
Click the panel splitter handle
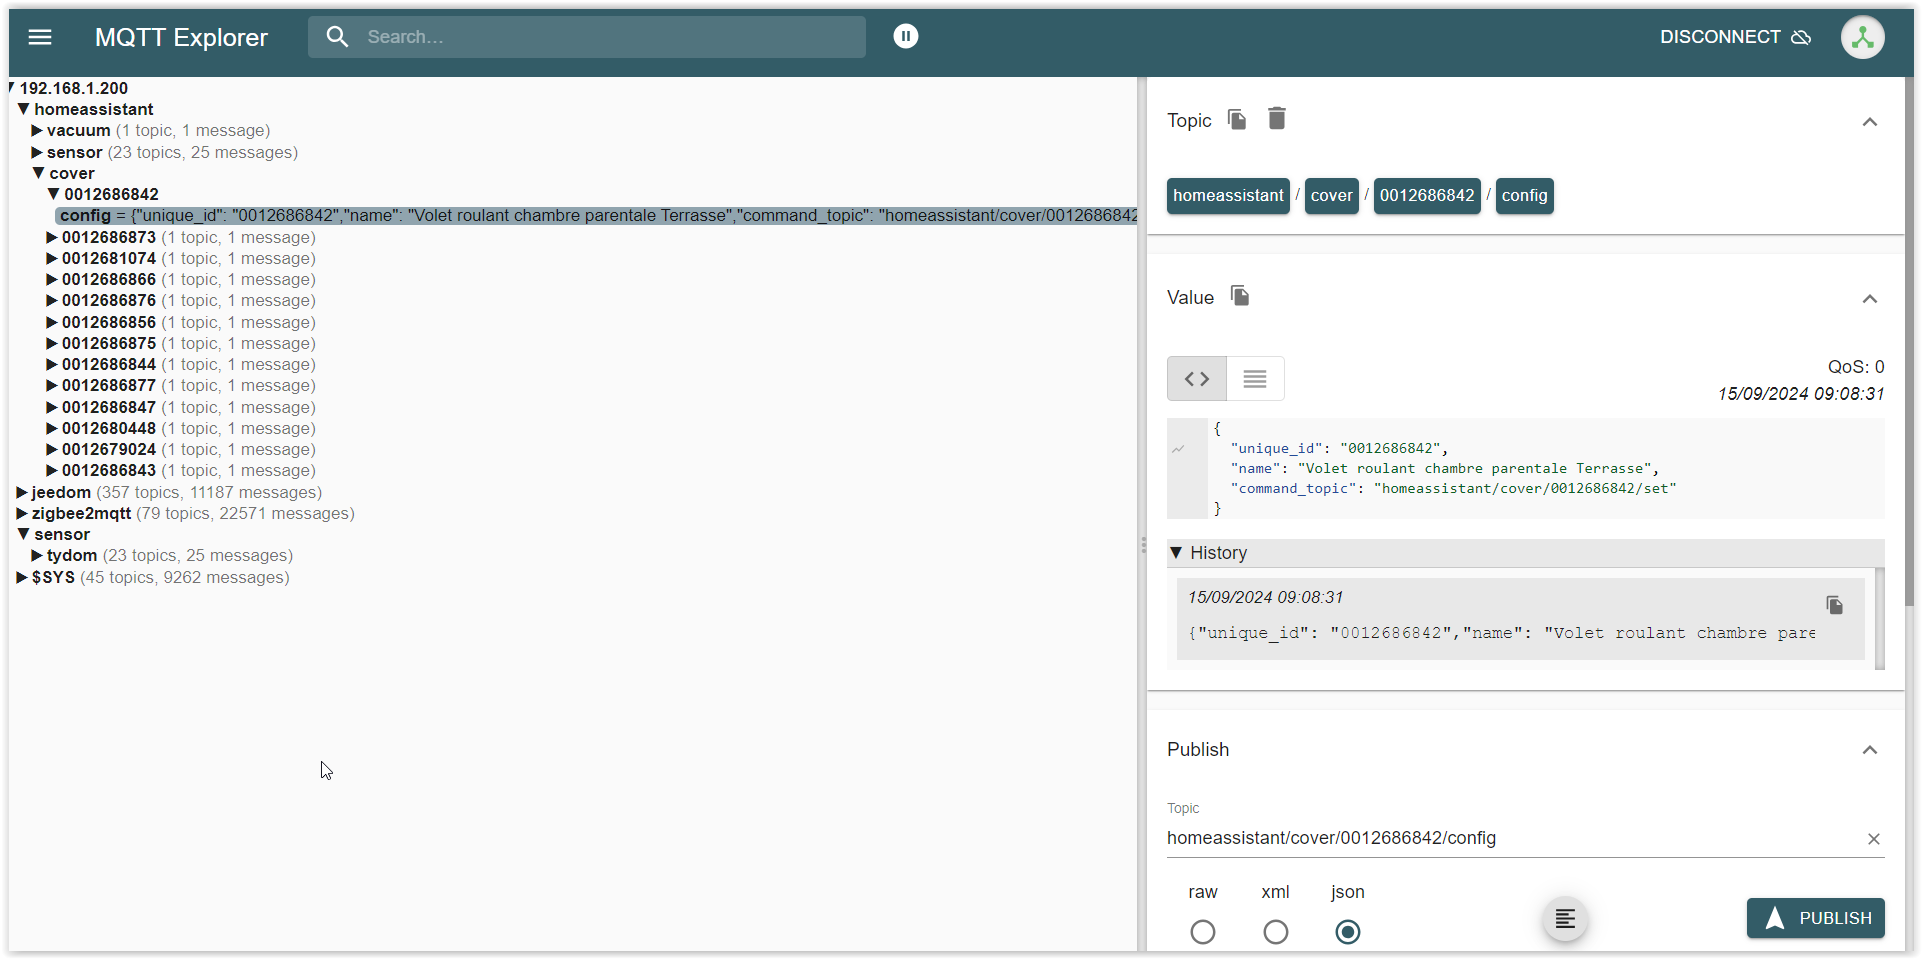tap(1143, 546)
